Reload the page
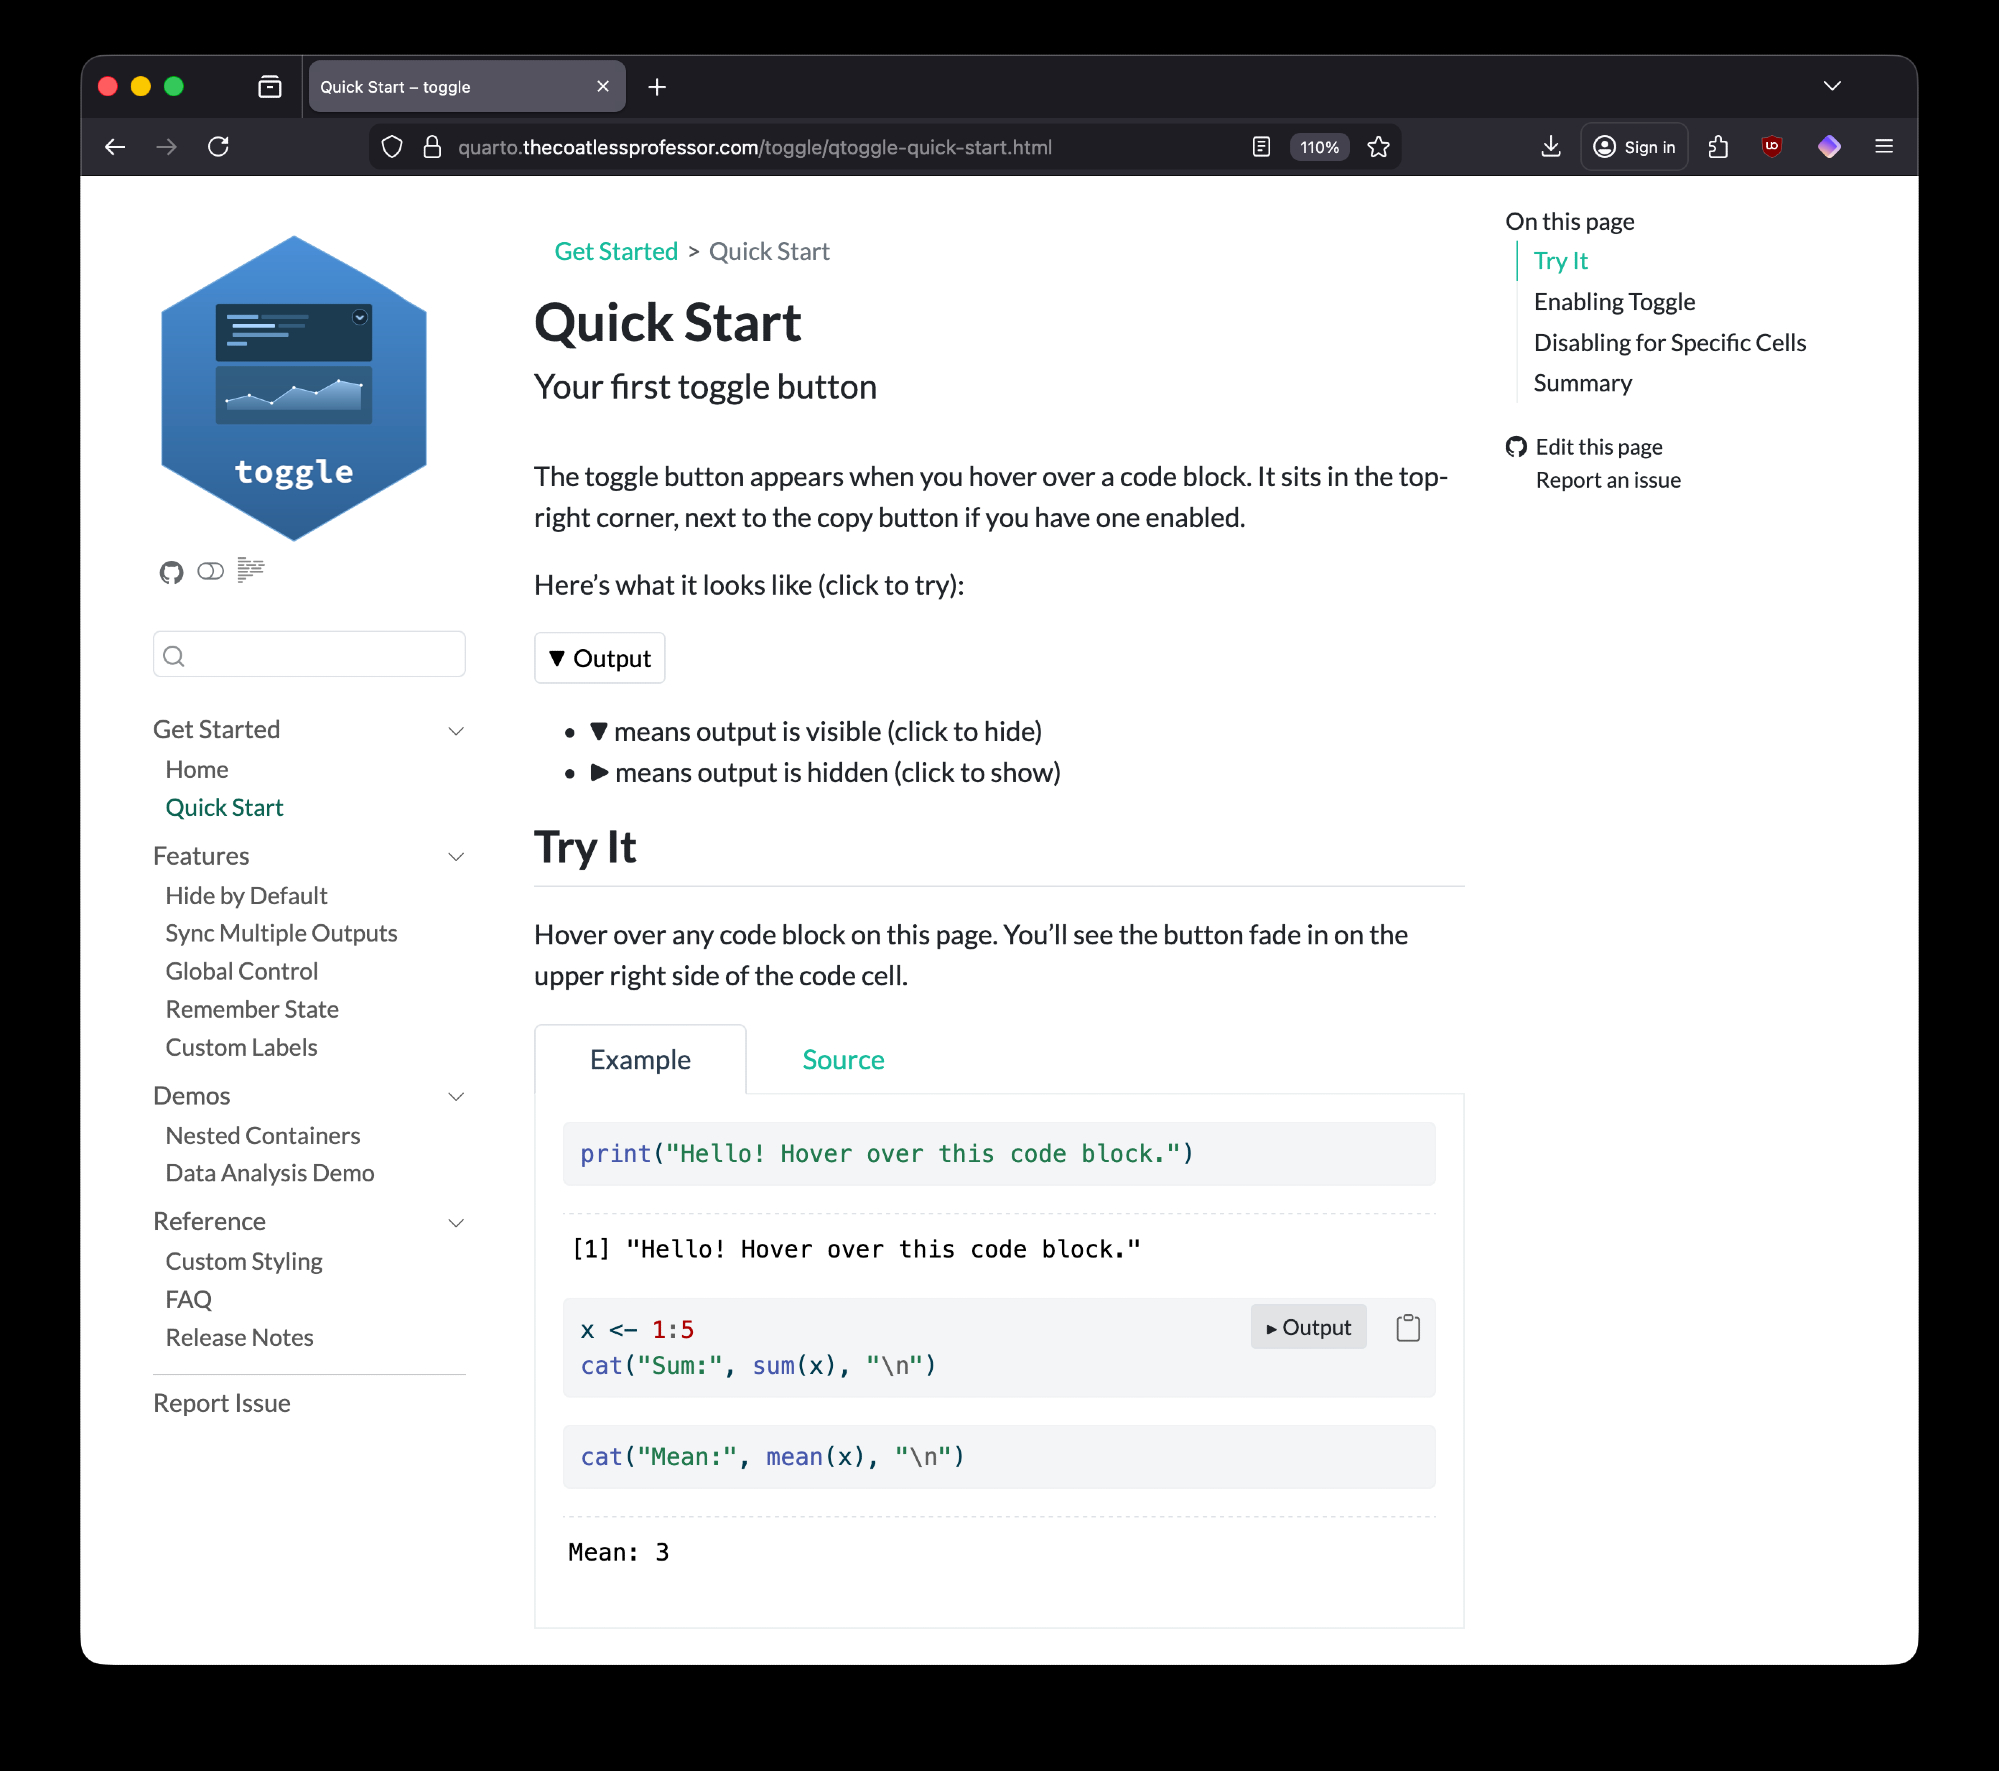The width and height of the screenshot is (1999, 1771). [218, 147]
